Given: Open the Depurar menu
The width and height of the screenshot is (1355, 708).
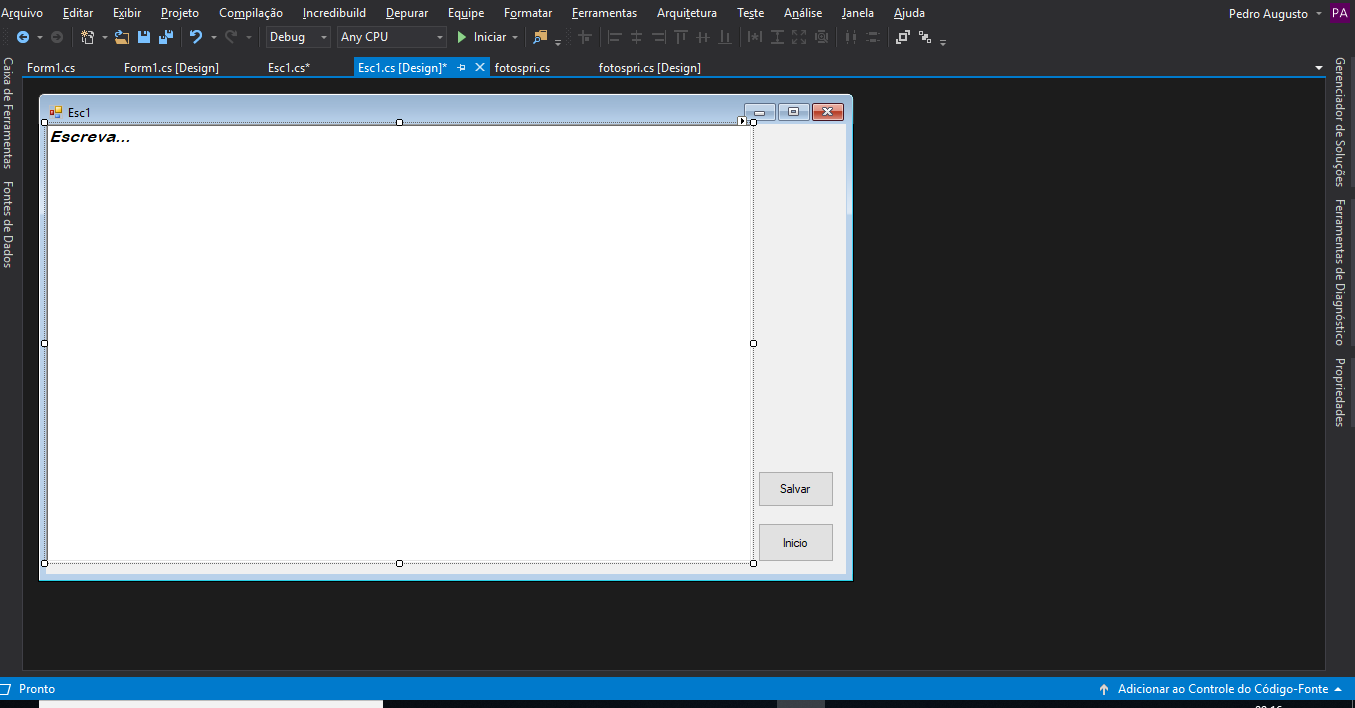Looking at the screenshot, I should tap(407, 13).
